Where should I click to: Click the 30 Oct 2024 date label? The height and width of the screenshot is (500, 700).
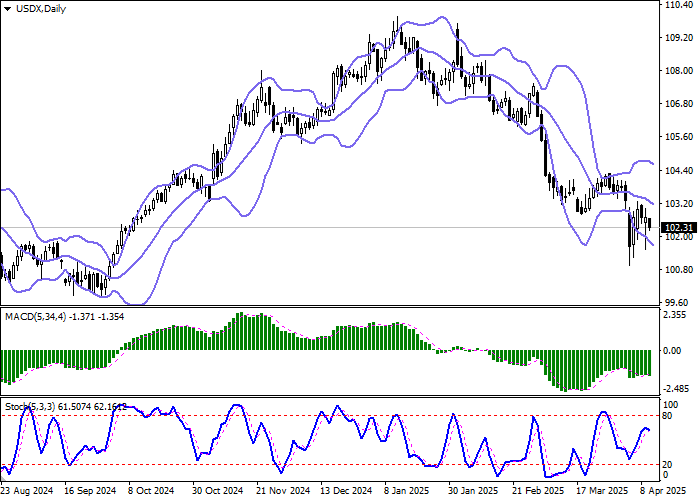tap(218, 491)
